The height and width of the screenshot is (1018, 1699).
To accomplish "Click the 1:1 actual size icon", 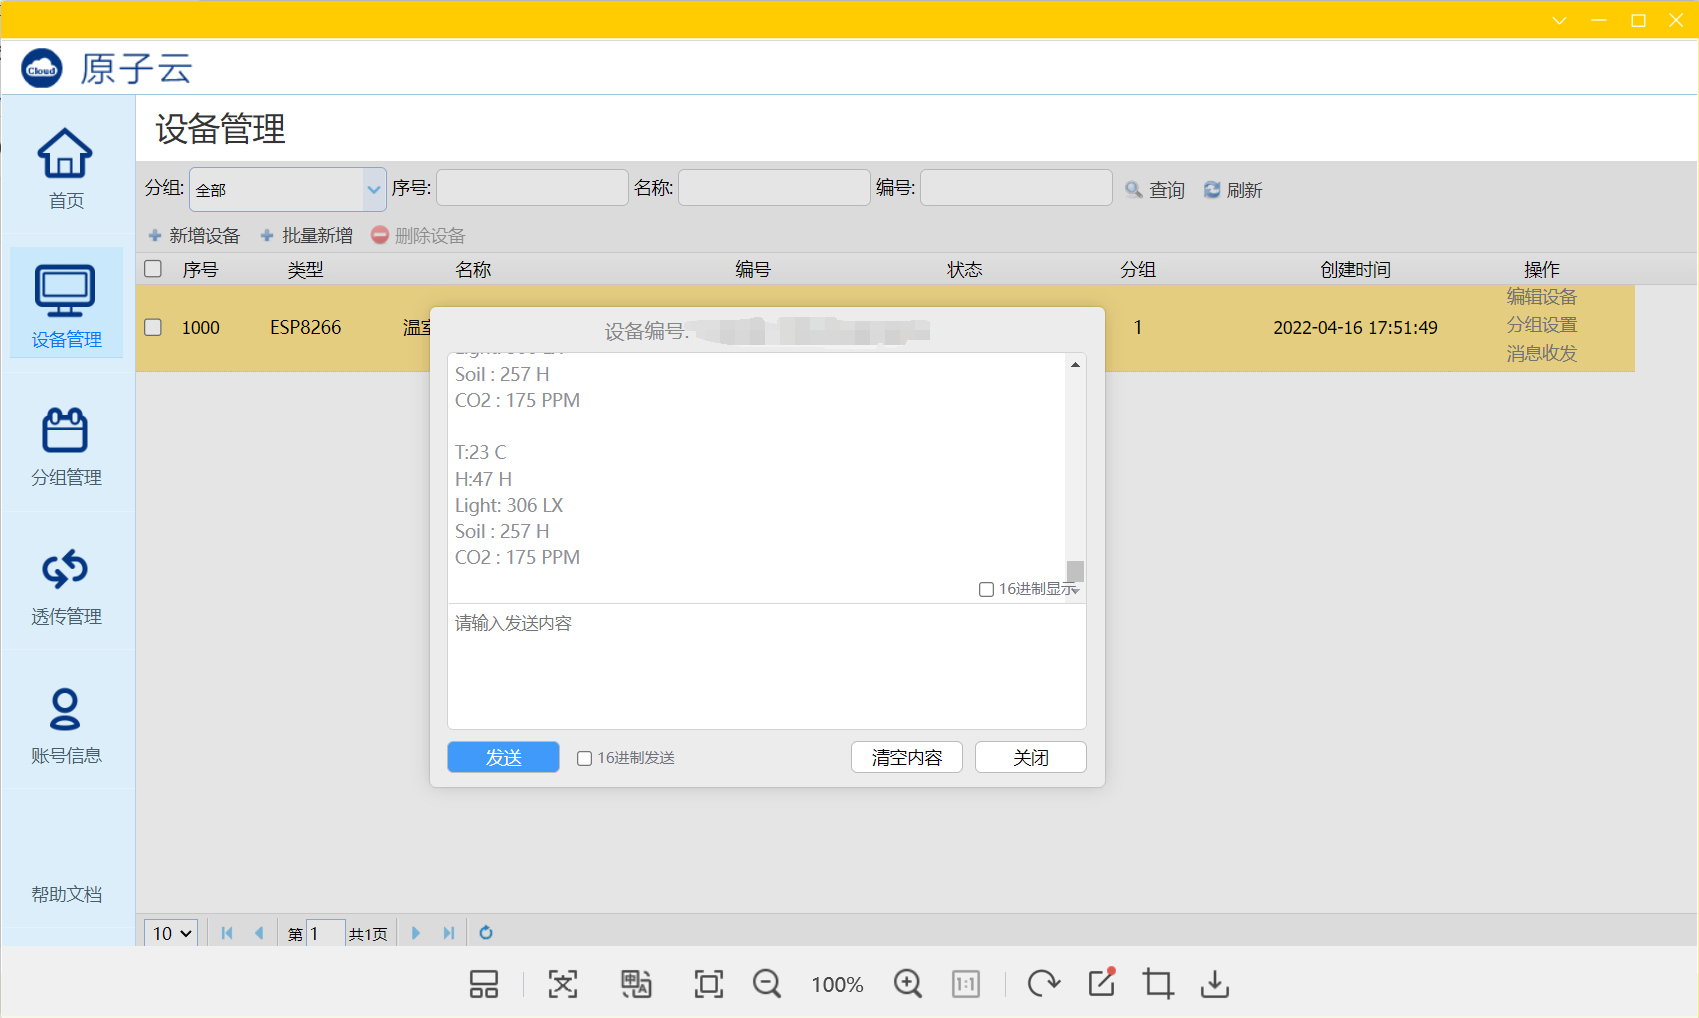I will pos(966,984).
